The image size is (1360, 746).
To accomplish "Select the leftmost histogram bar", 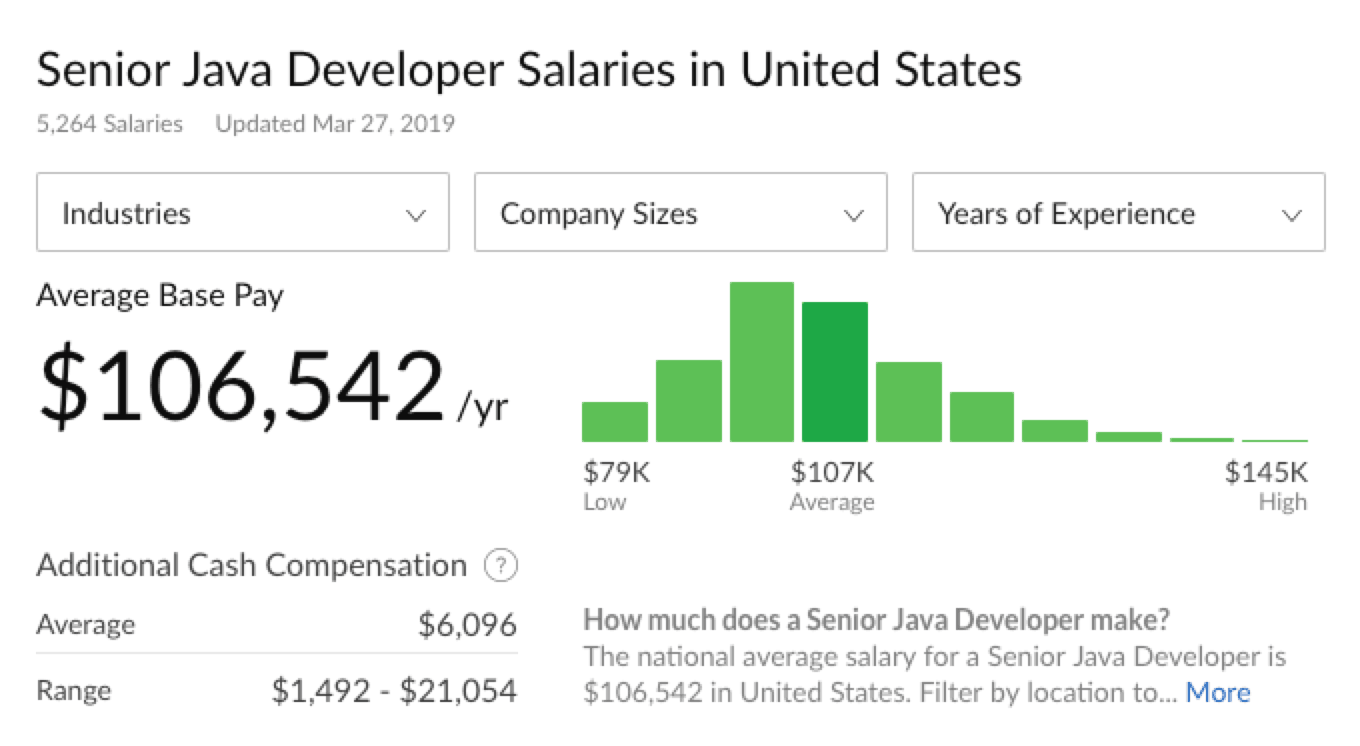I will pos(613,420).
